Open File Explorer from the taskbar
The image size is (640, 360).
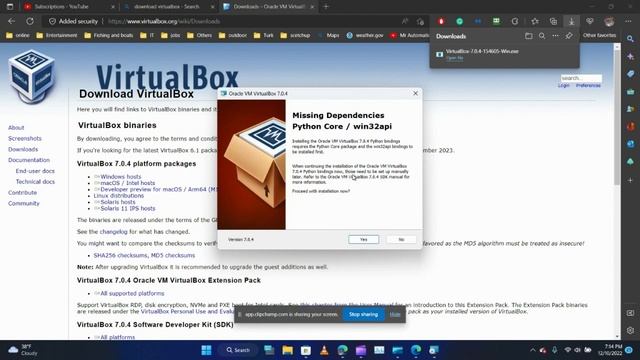[287, 350]
